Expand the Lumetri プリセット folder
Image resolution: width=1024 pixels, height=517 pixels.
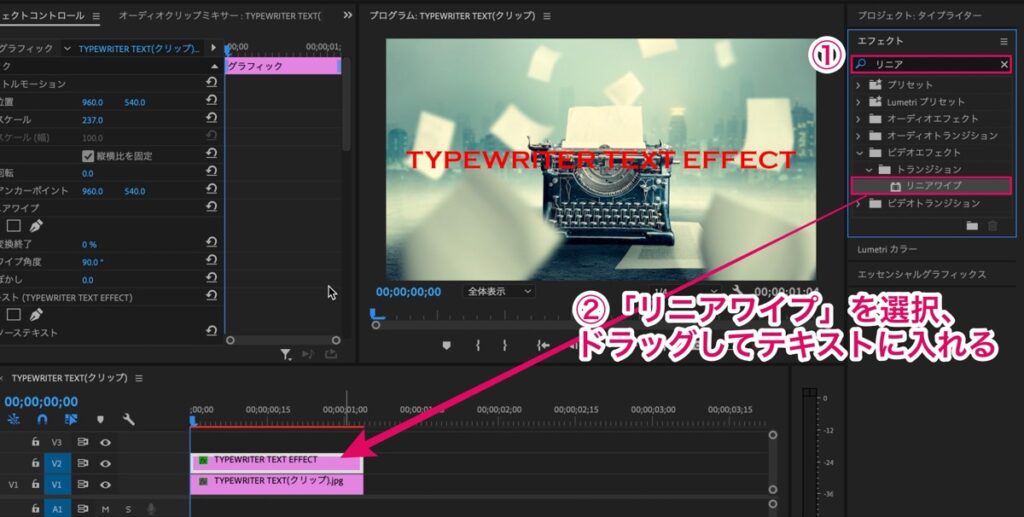[x=858, y=102]
